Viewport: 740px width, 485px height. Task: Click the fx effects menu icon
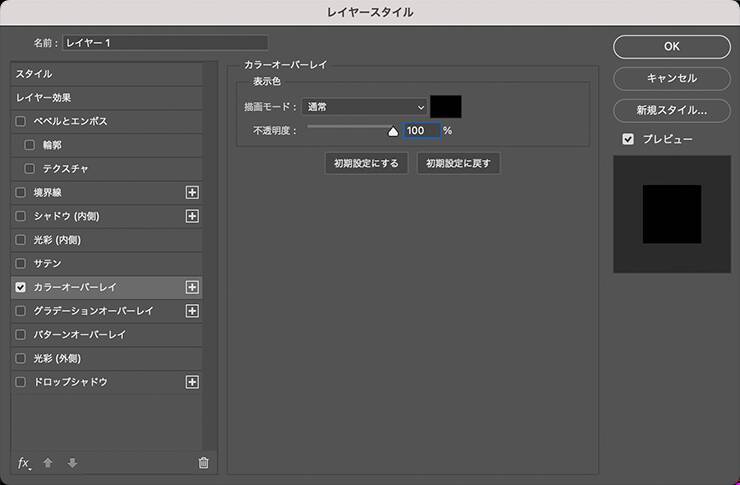[x=24, y=462]
